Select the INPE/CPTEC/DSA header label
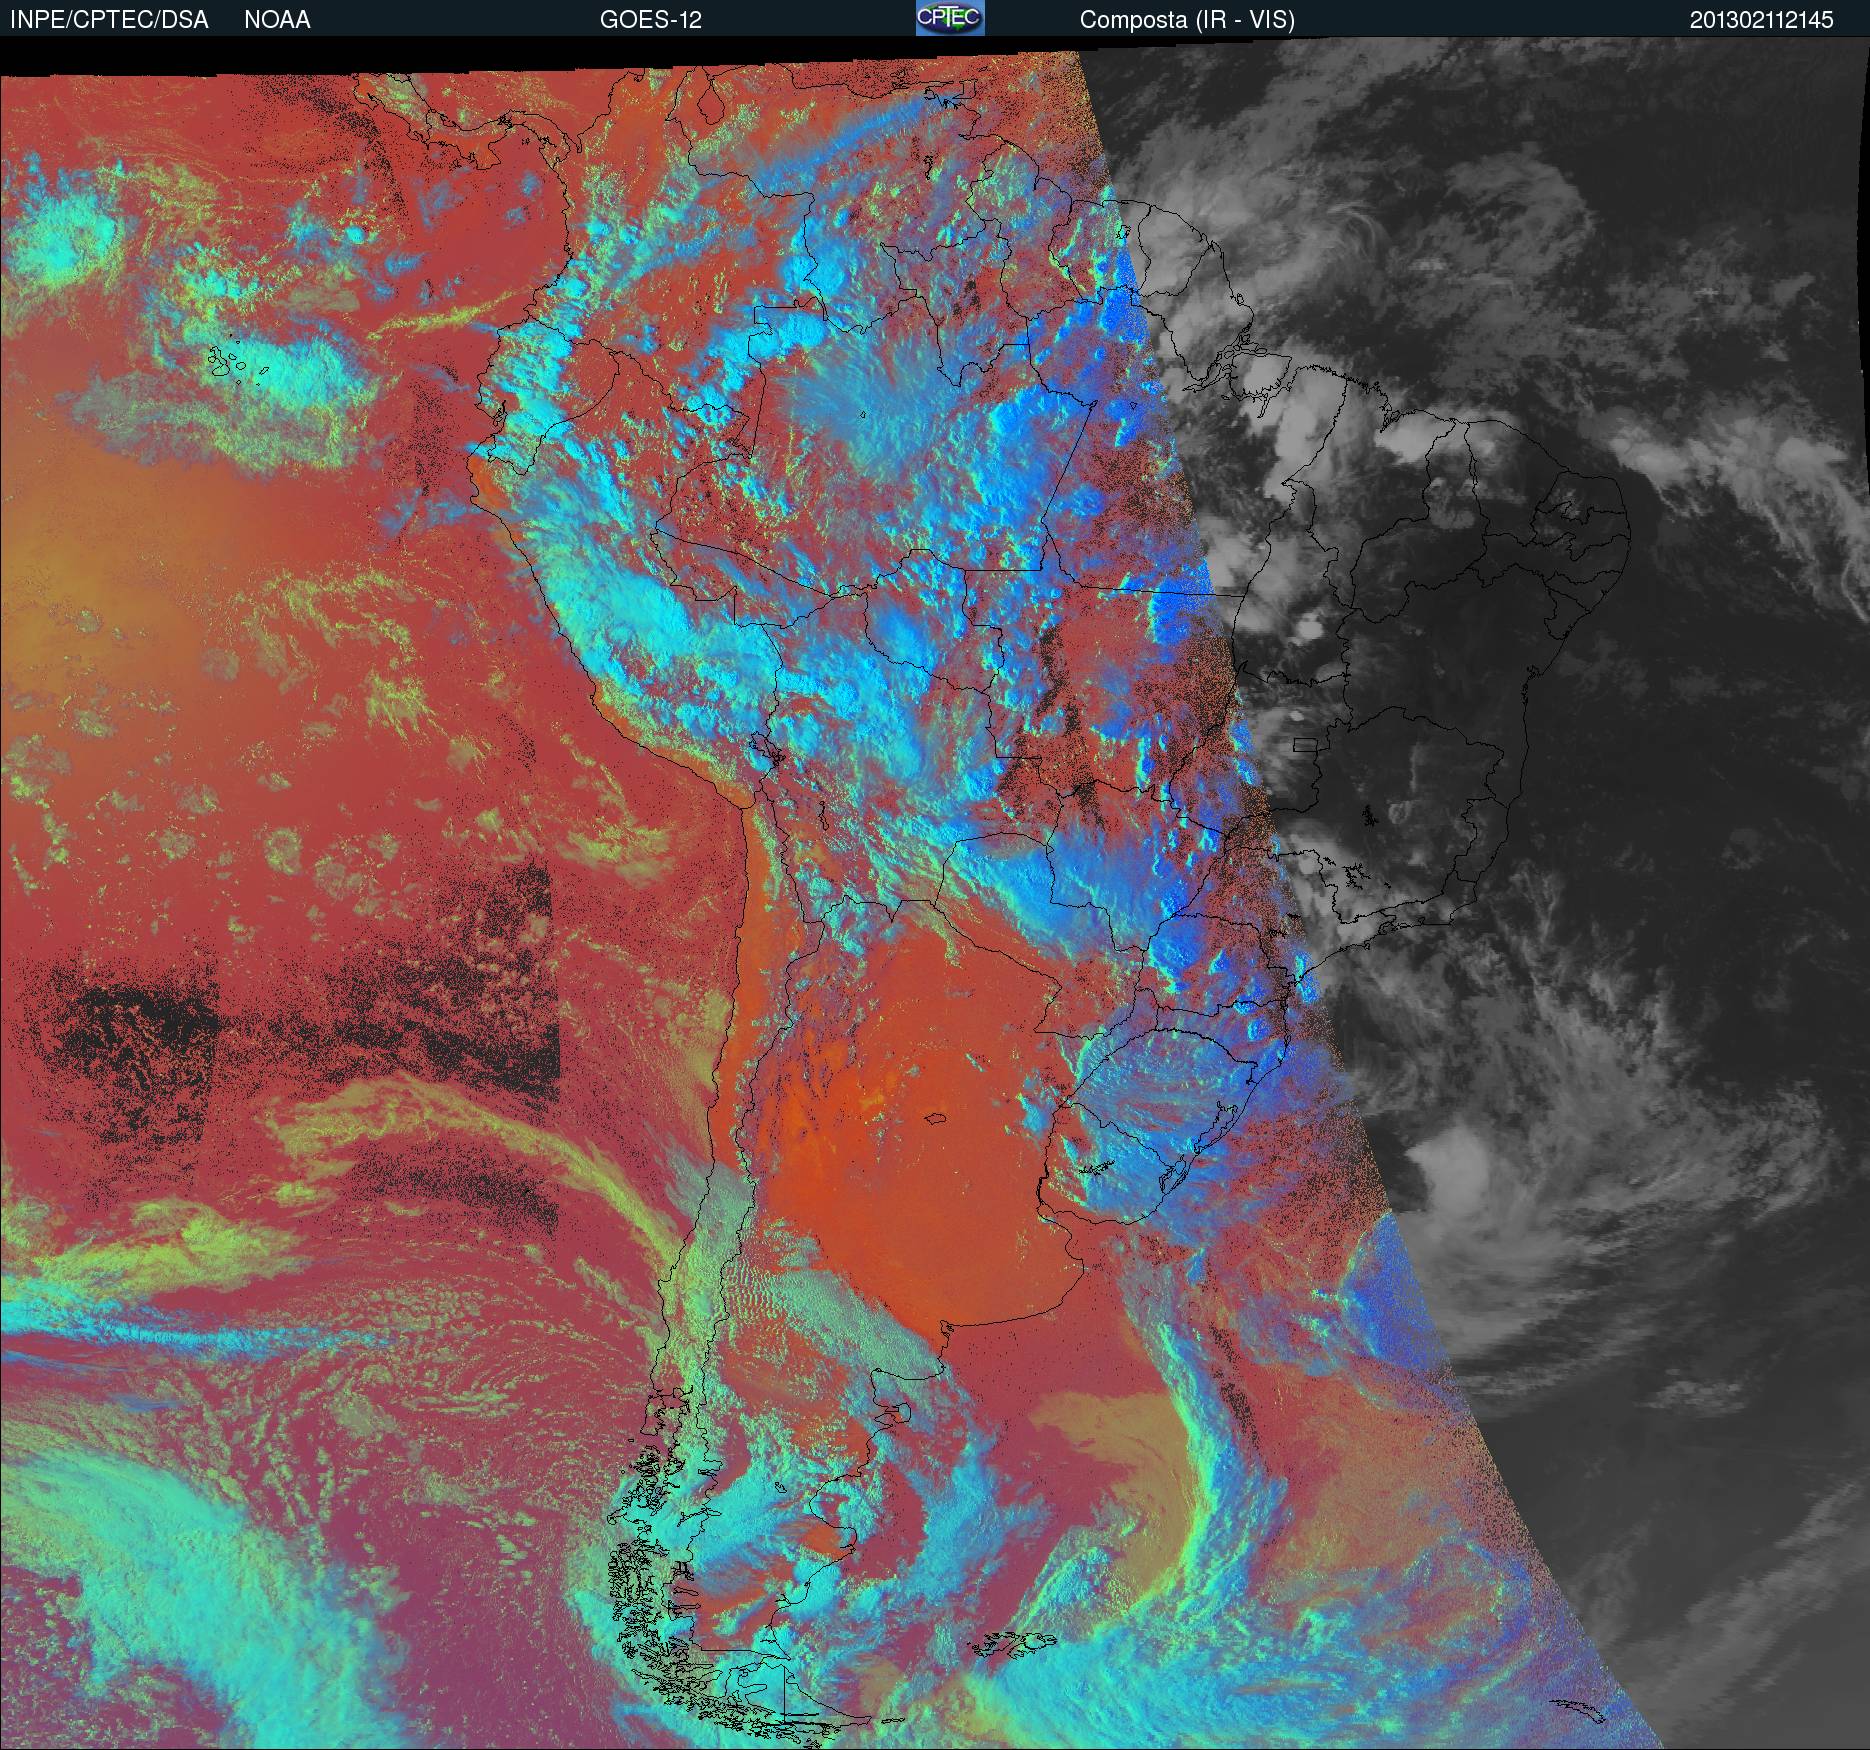This screenshot has width=1870, height=1750. point(109,20)
